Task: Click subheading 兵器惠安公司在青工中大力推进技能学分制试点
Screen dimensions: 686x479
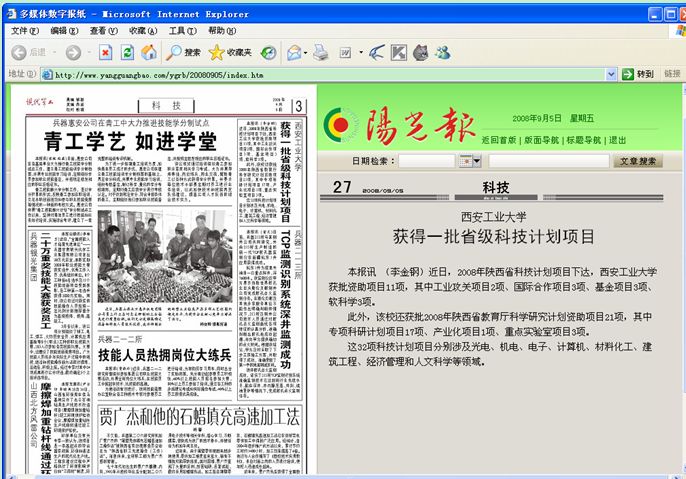Action: click(131, 123)
